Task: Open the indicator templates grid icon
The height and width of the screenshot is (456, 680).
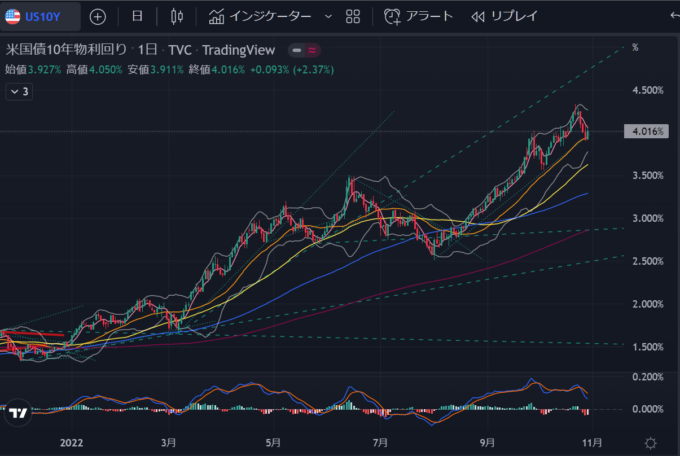Action: point(353,17)
